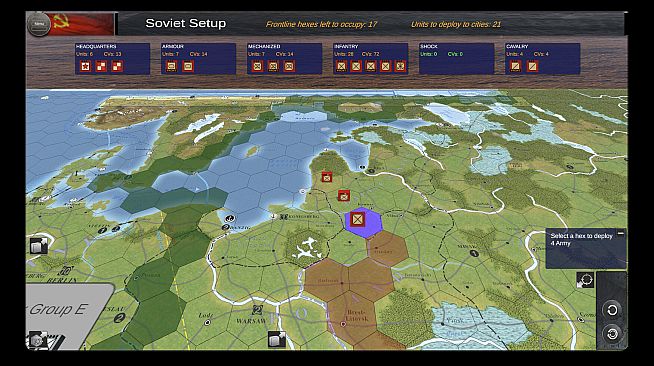Click the MECHANIZED heading
The image size is (654, 366).
tap(264, 46)
